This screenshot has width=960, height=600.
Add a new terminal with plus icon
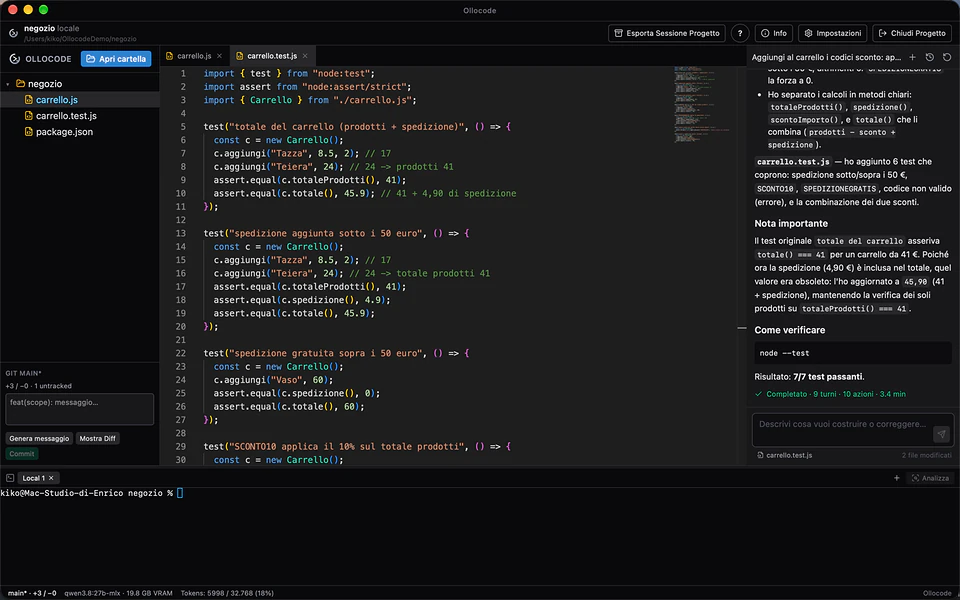(896, 478)
